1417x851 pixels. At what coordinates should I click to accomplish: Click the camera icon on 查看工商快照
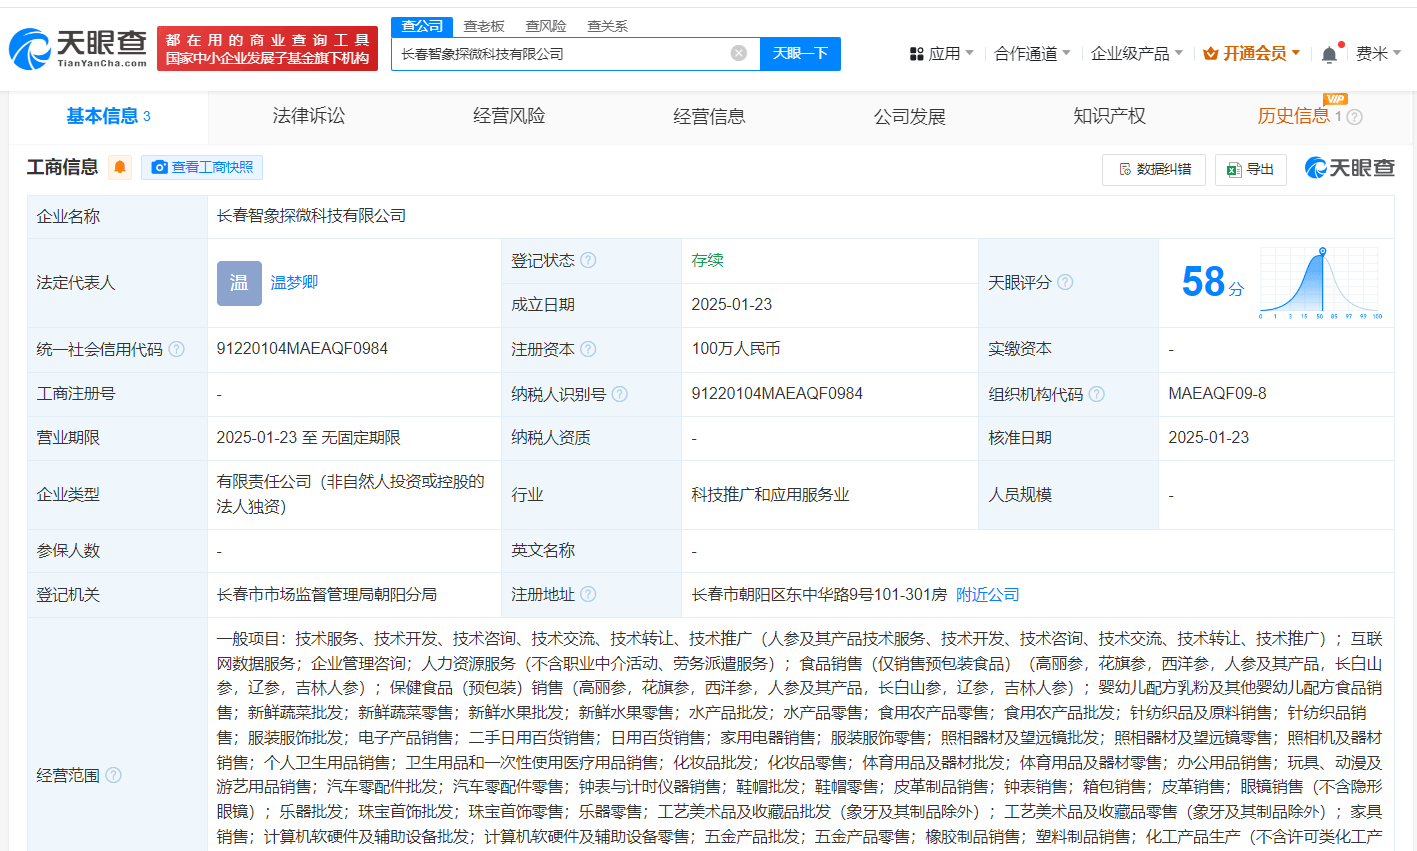pos(158,167)
